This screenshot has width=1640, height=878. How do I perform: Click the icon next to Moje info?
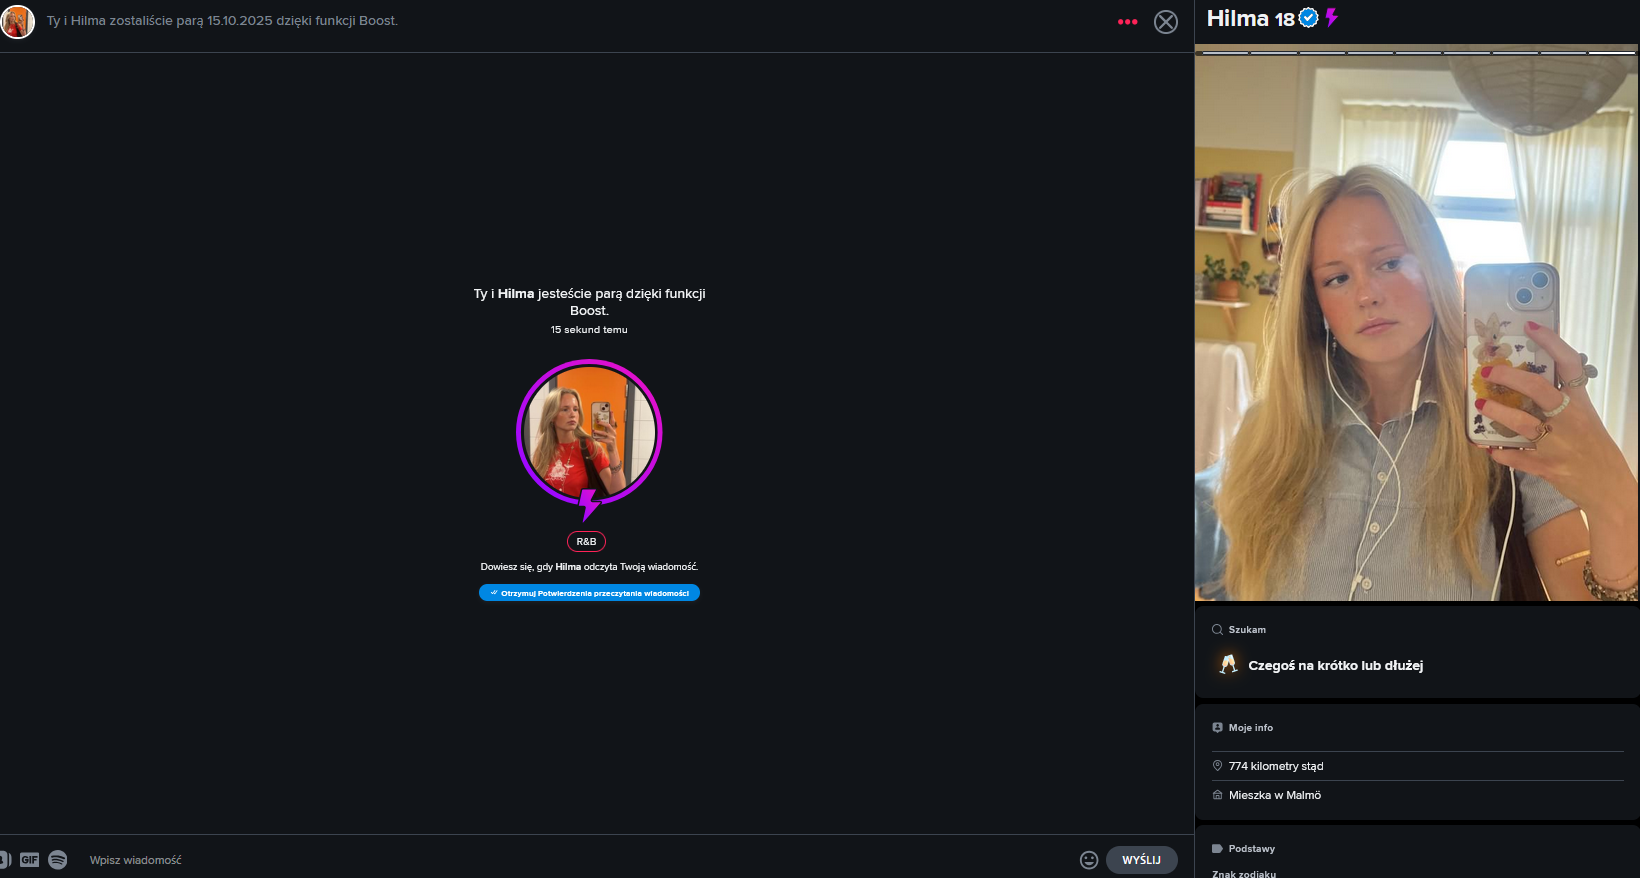pos(1217,728)
